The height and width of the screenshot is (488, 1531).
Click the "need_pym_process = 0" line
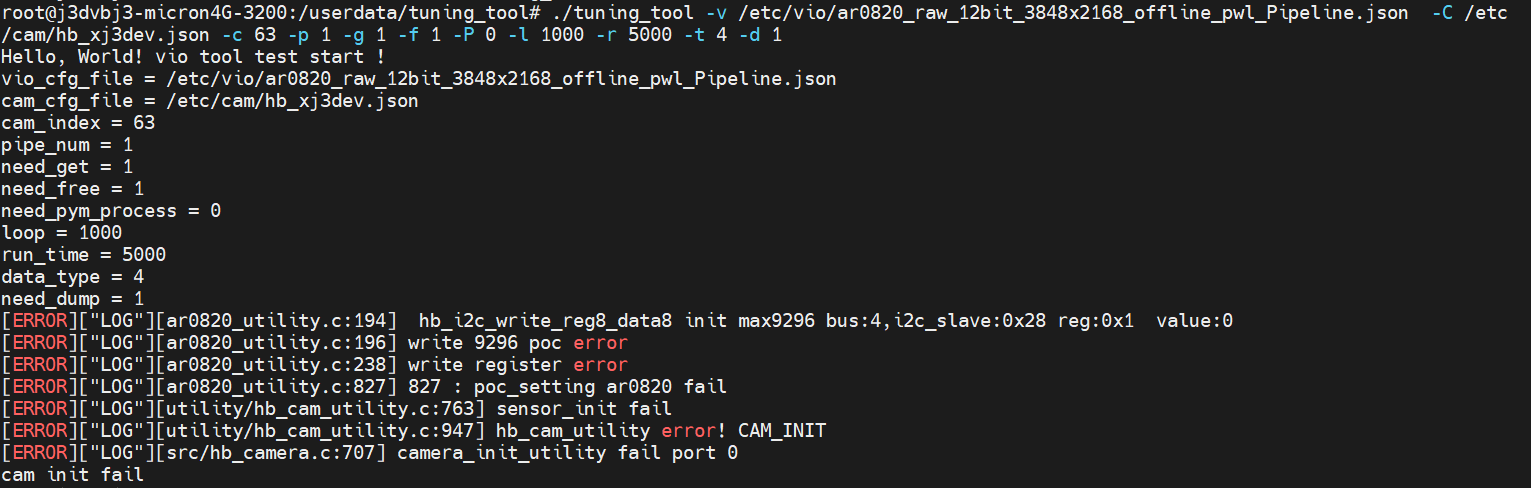pyautogui.click(x=111, y=211)
